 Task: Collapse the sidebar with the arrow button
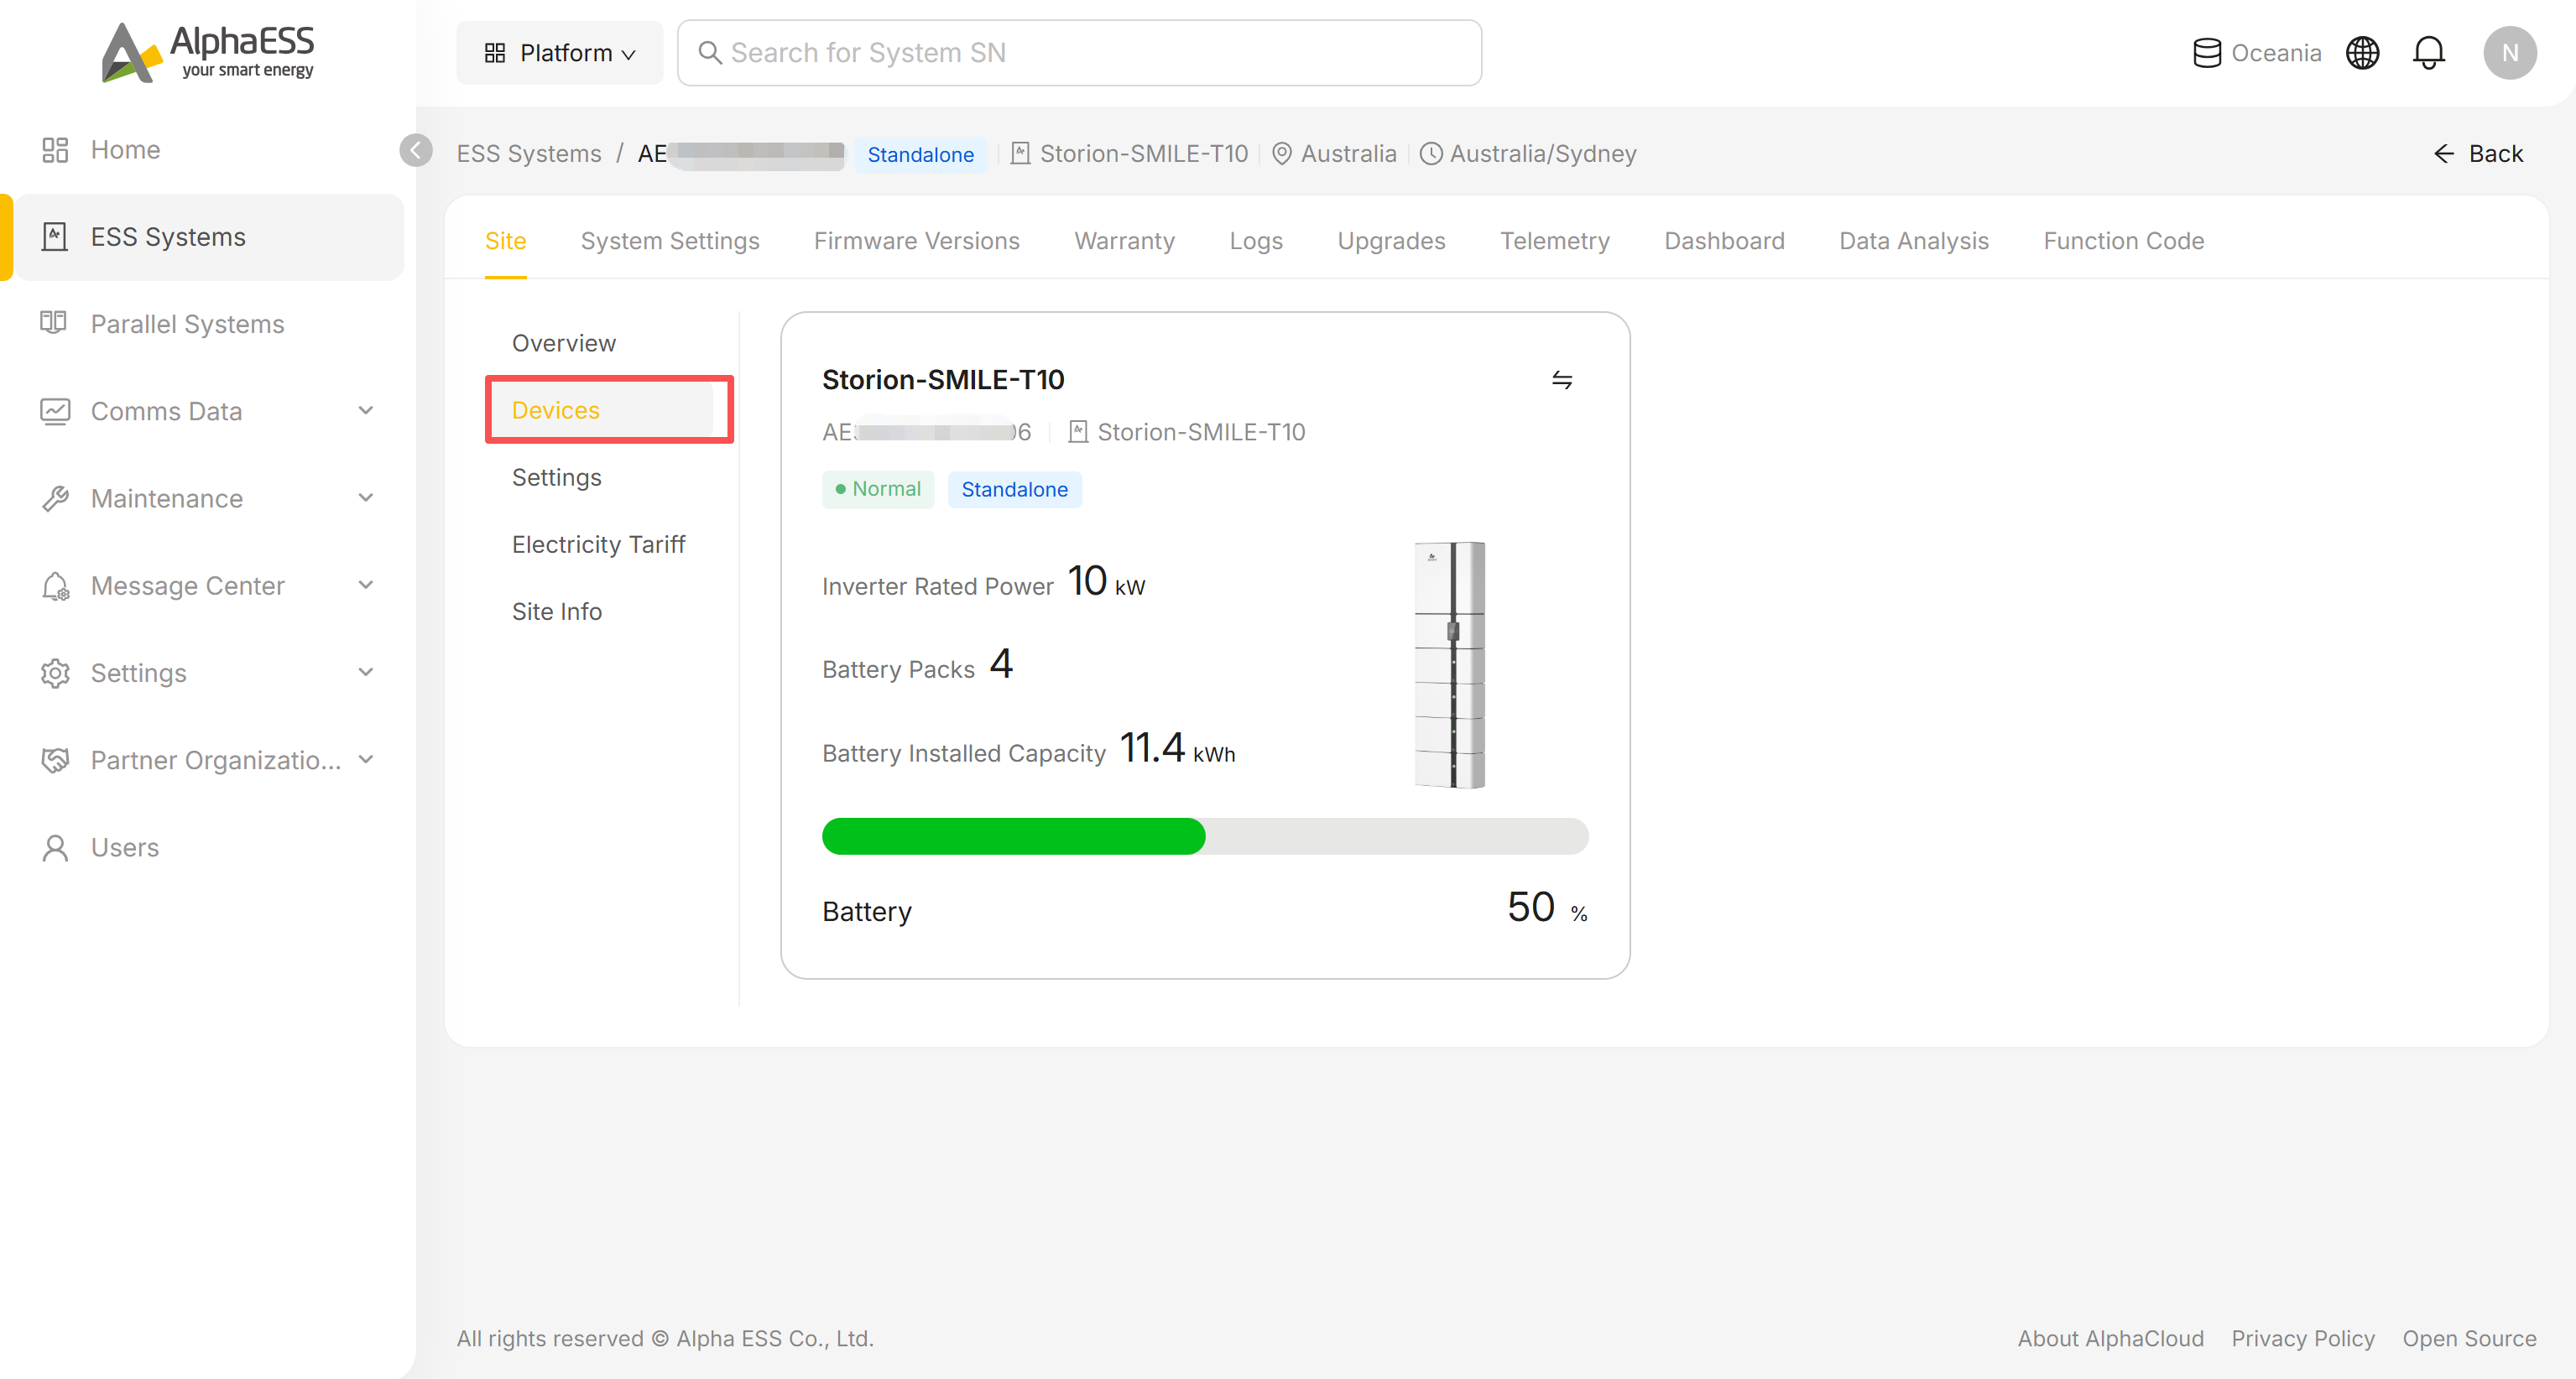(416, 150)
